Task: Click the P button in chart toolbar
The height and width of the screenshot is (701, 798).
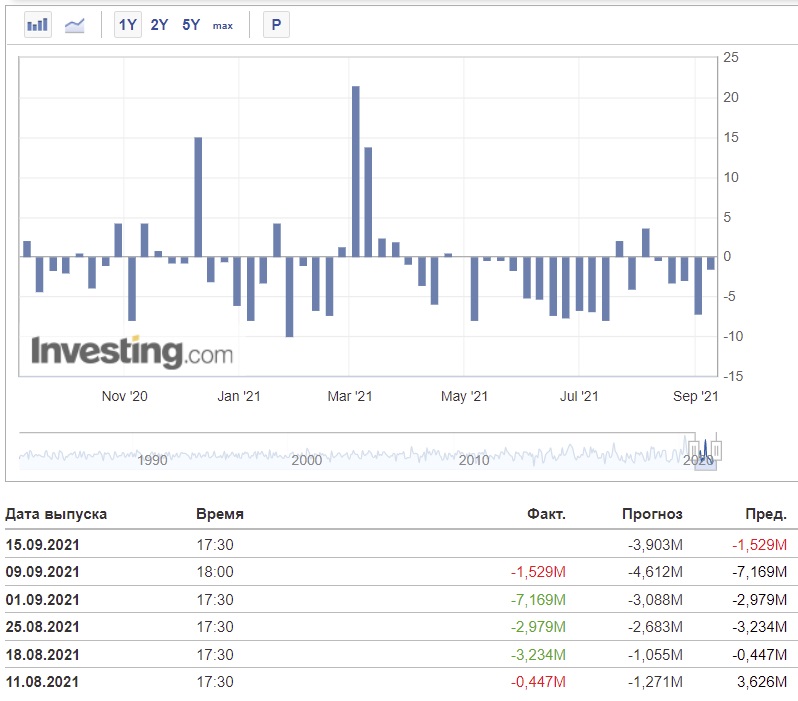Action: click(276, 24)
